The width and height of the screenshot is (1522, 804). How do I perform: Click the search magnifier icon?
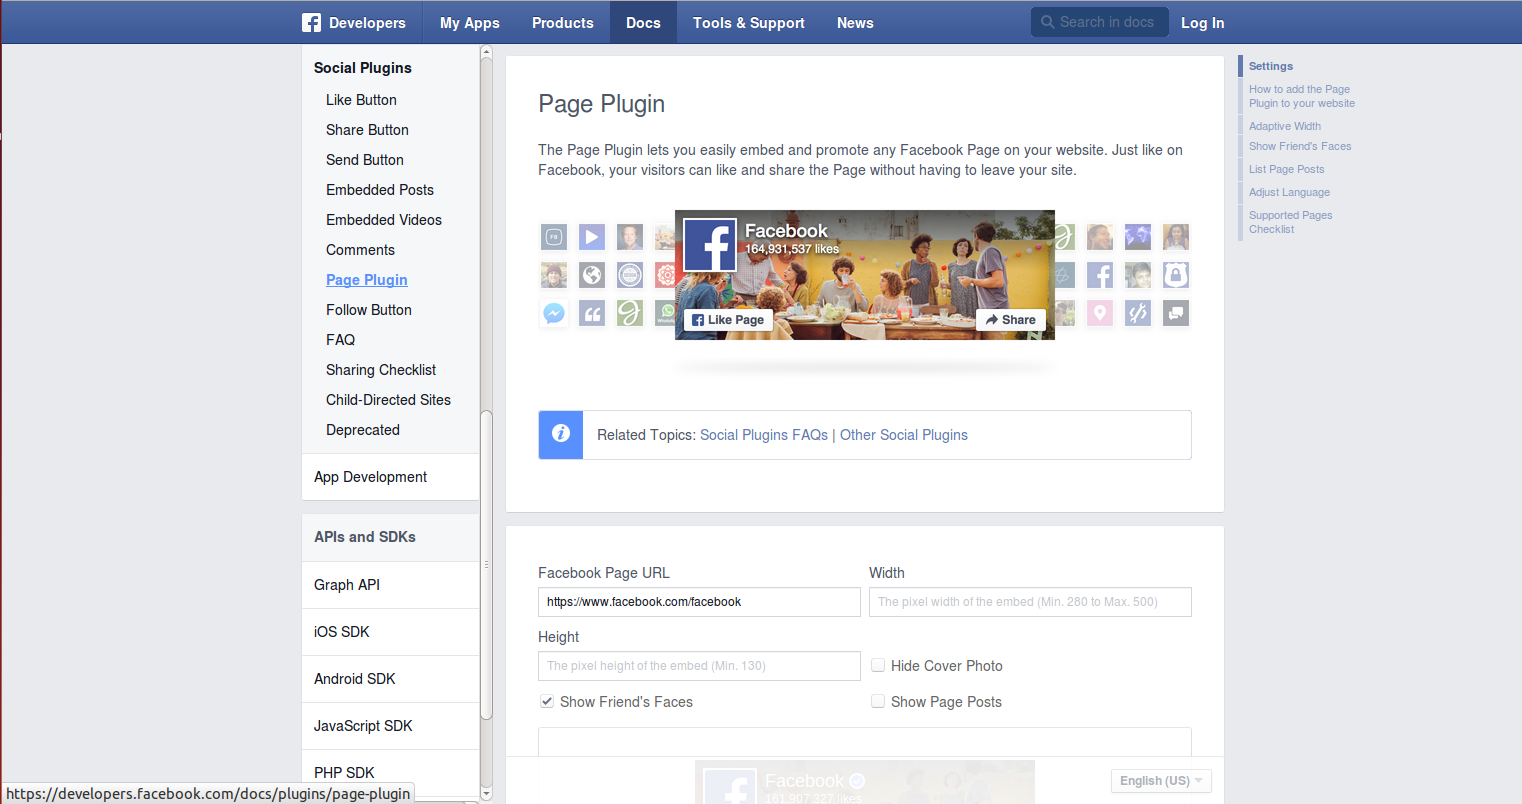(x=1047, y=22)
